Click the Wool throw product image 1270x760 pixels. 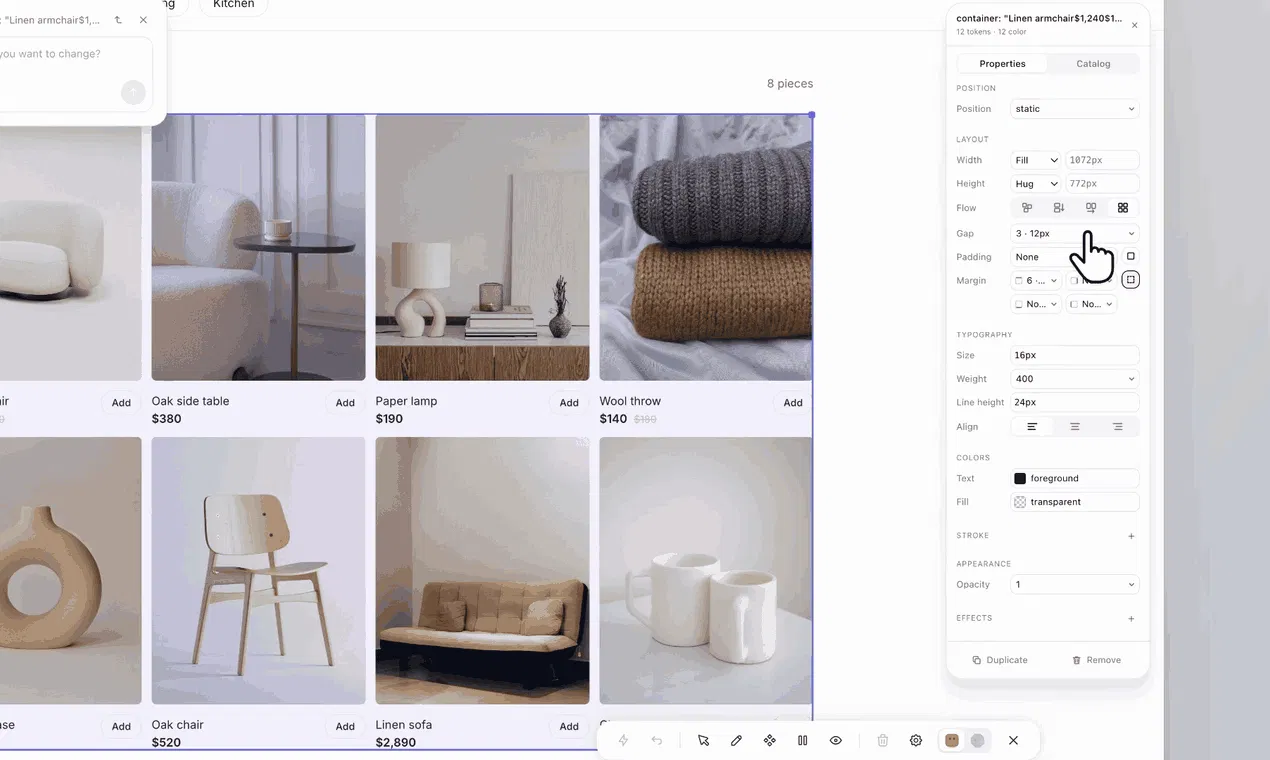coord(706,248)
